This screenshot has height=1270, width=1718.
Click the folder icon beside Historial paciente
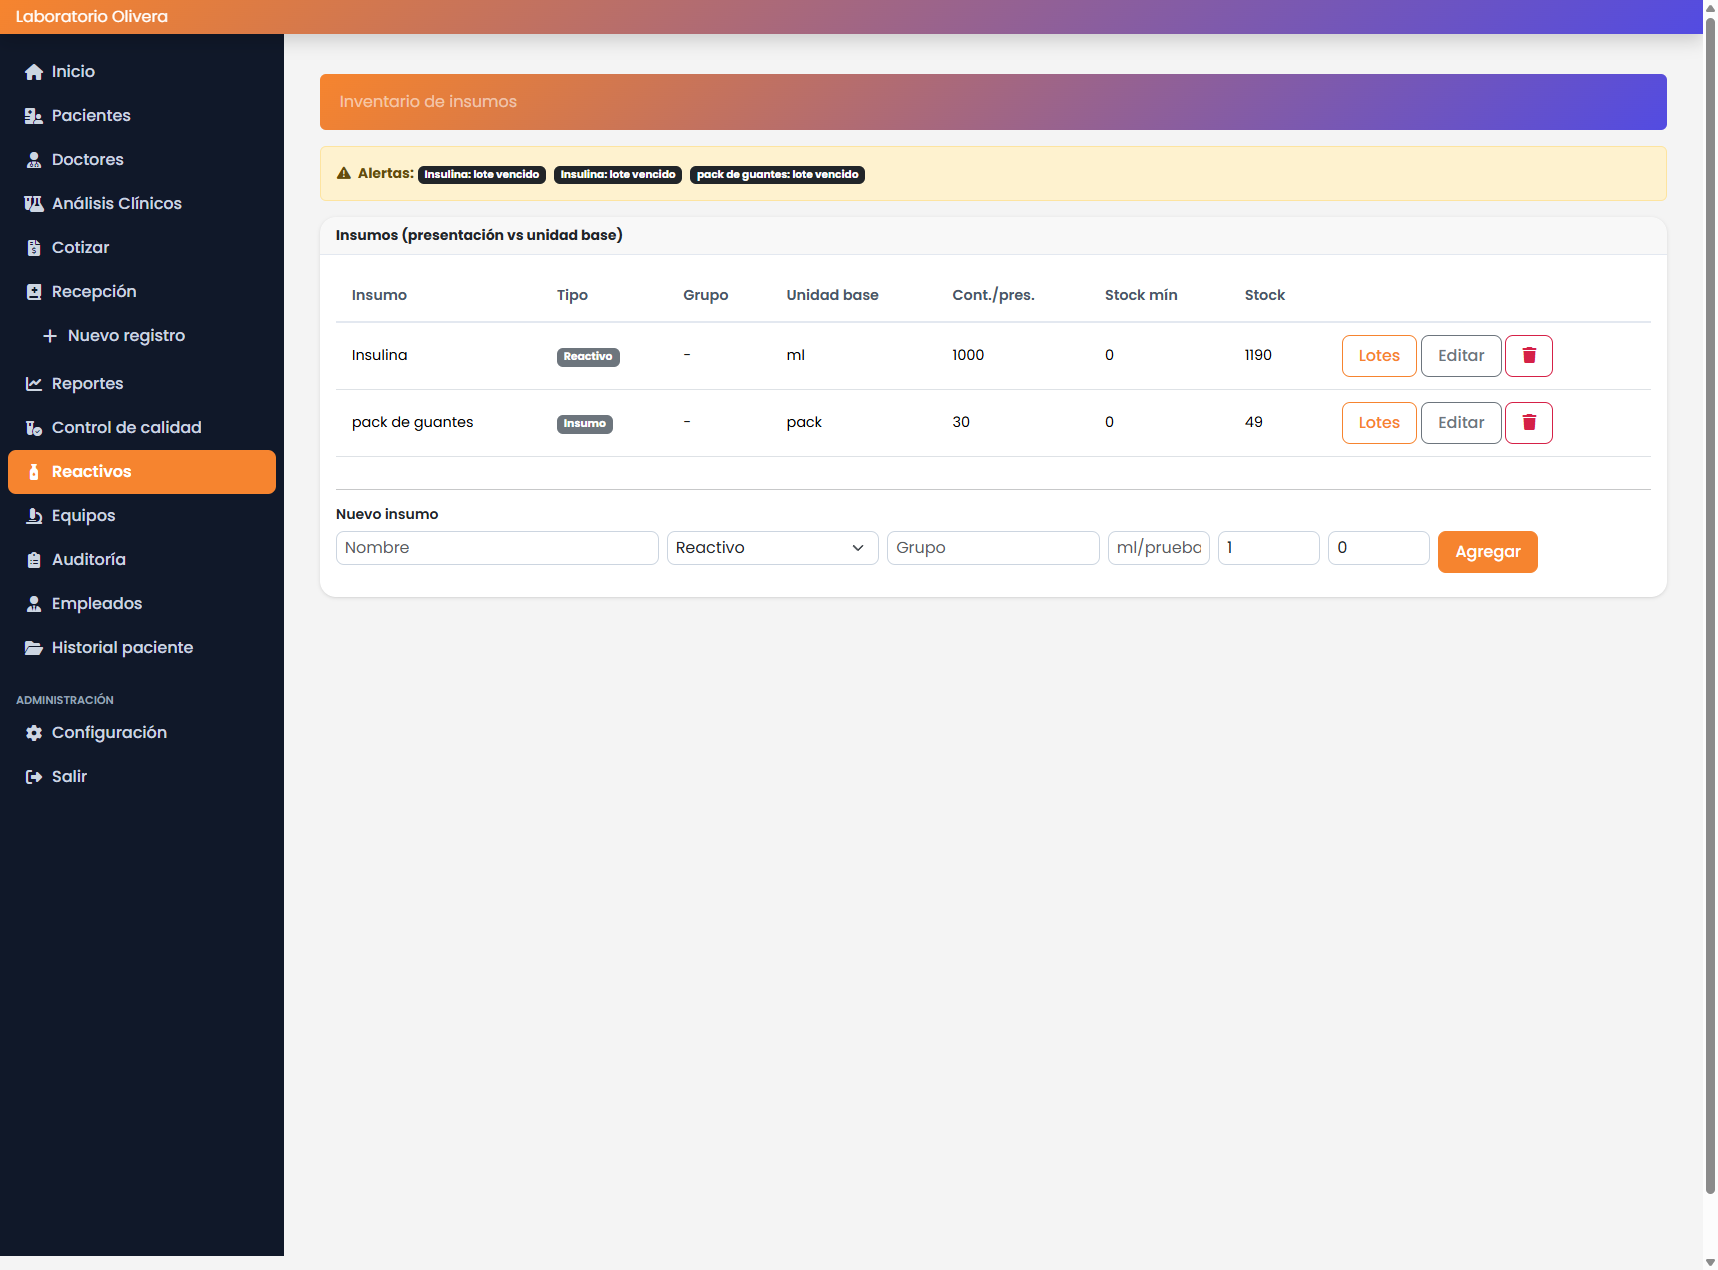pyautogui.click(x=34, y=648)
